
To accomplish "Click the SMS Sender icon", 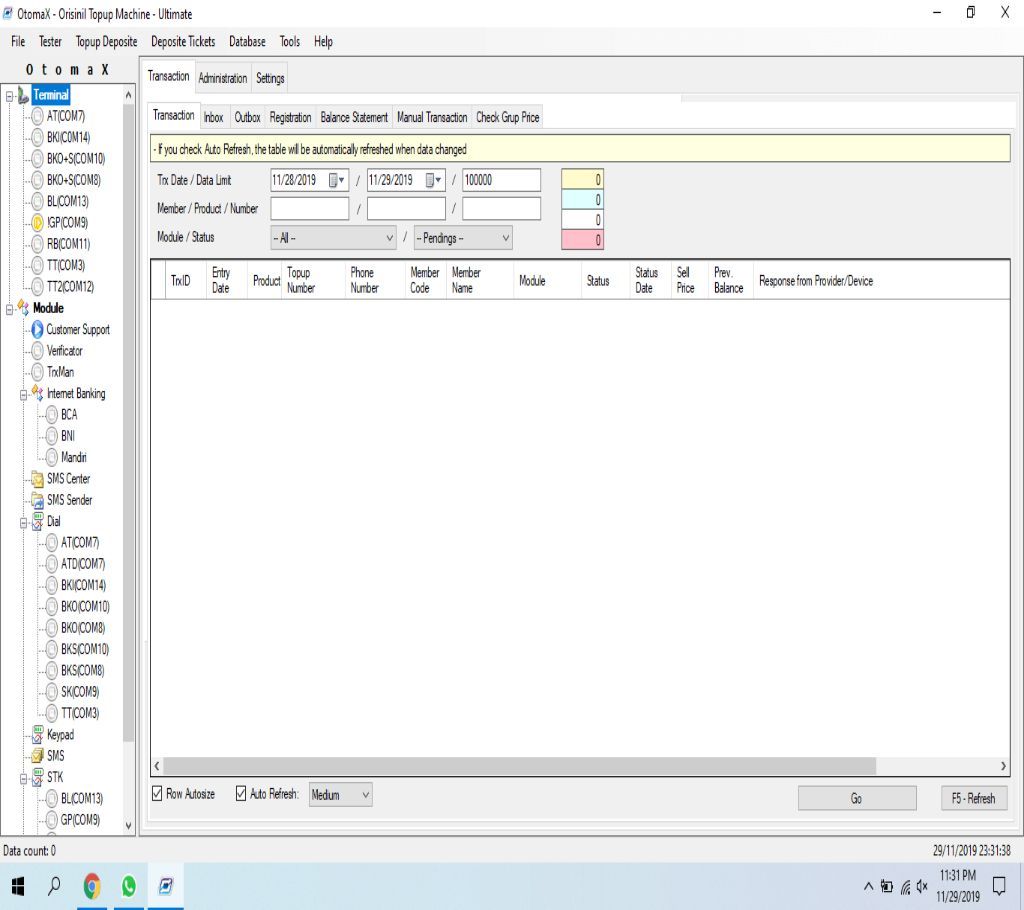I will [38, 500].
